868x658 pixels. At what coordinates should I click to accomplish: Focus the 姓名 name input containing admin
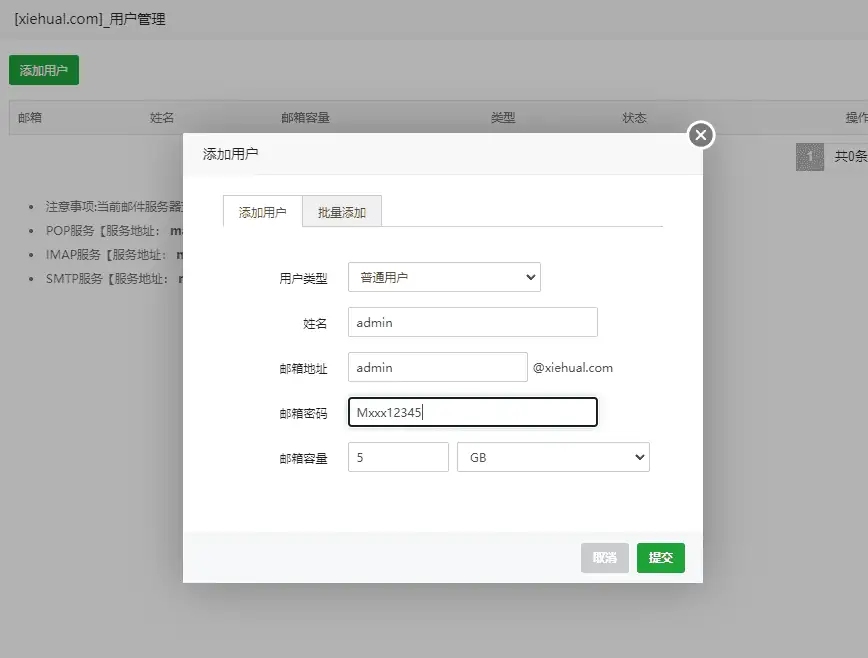(471, 322)
